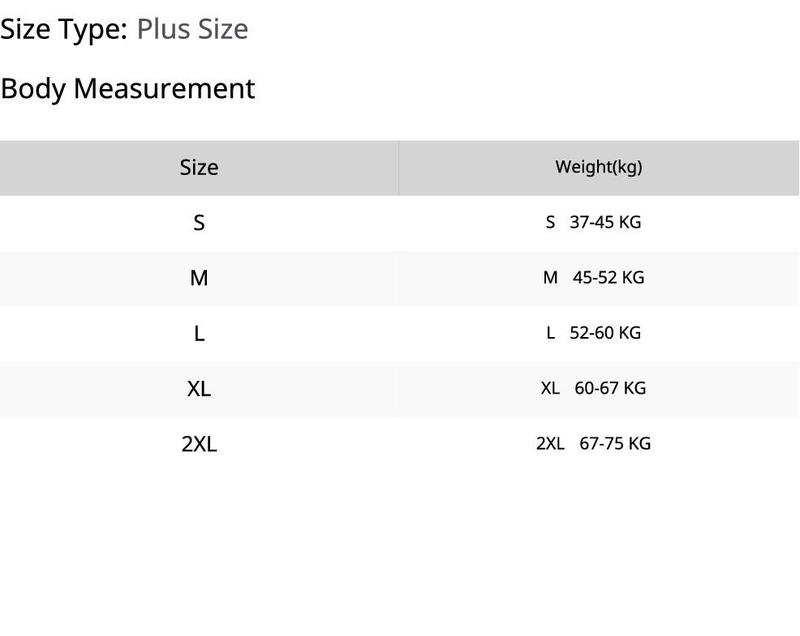Click the Weight(kg) column header
Image resolution: width=800 pixels, height=636 pixels.
tap(598, 168)
